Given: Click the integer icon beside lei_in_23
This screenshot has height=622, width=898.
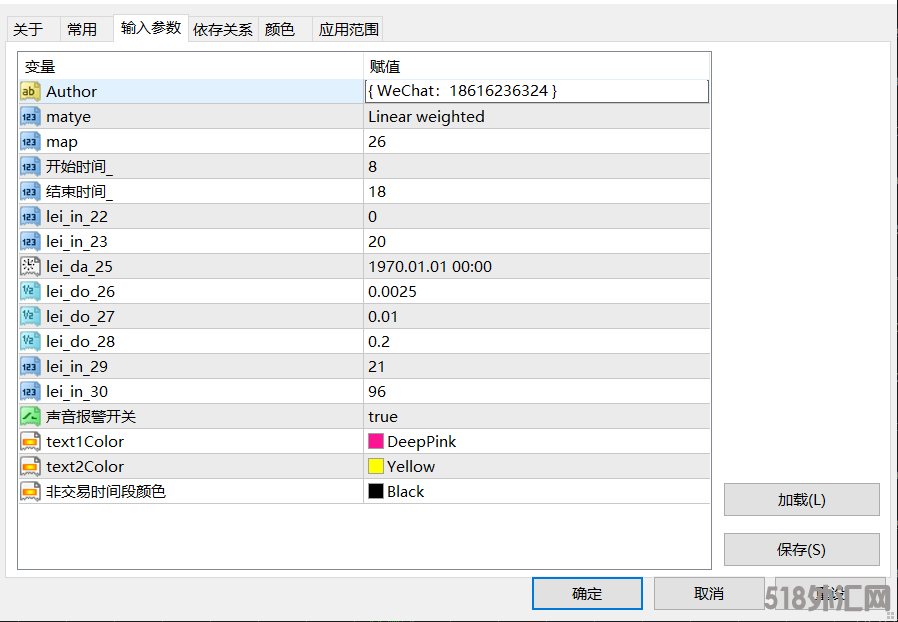Looking at the screenshot, I should [x=30, y=242].
